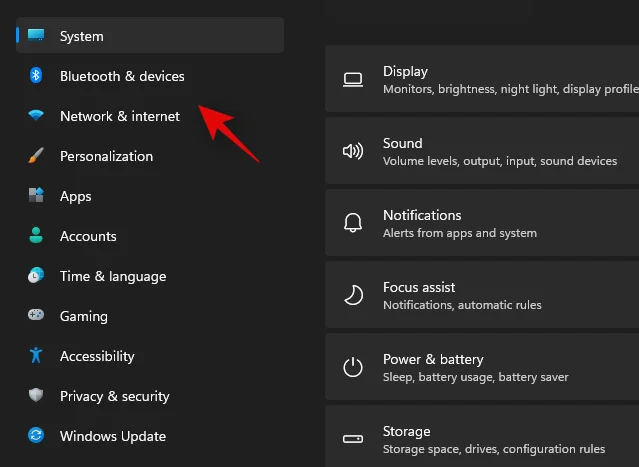Click the Bluetooth icon in the sidebar
Viewport: 639px width, 467px height.
[x=36, y=76]
